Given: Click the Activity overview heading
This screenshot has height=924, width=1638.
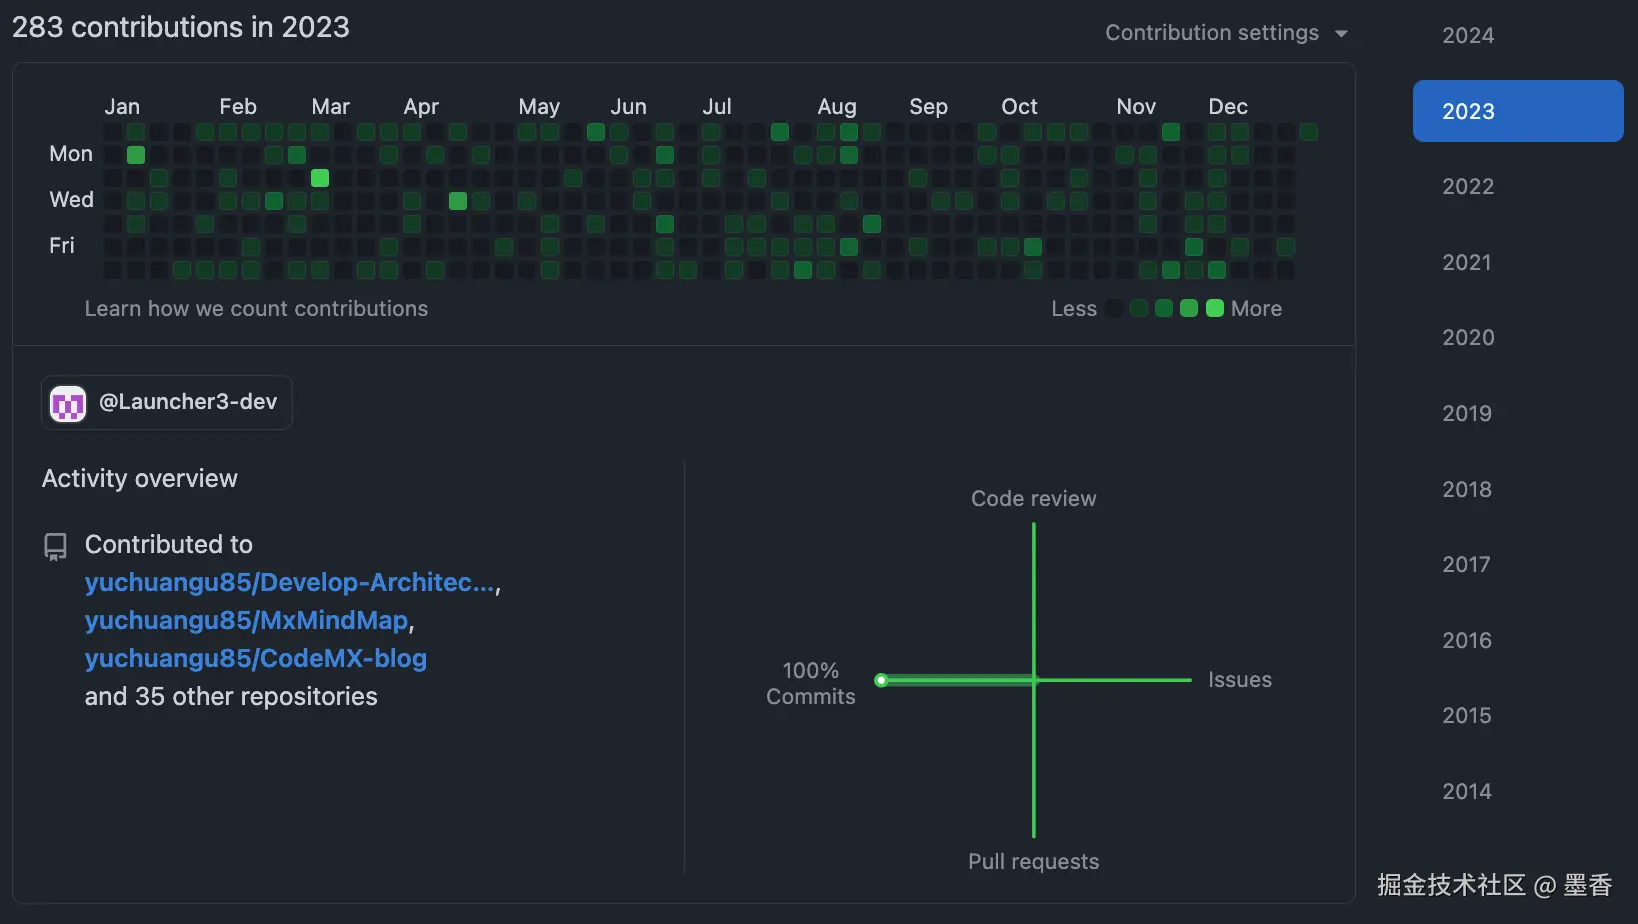Looking at the screenshot, I should pos(140,478).
